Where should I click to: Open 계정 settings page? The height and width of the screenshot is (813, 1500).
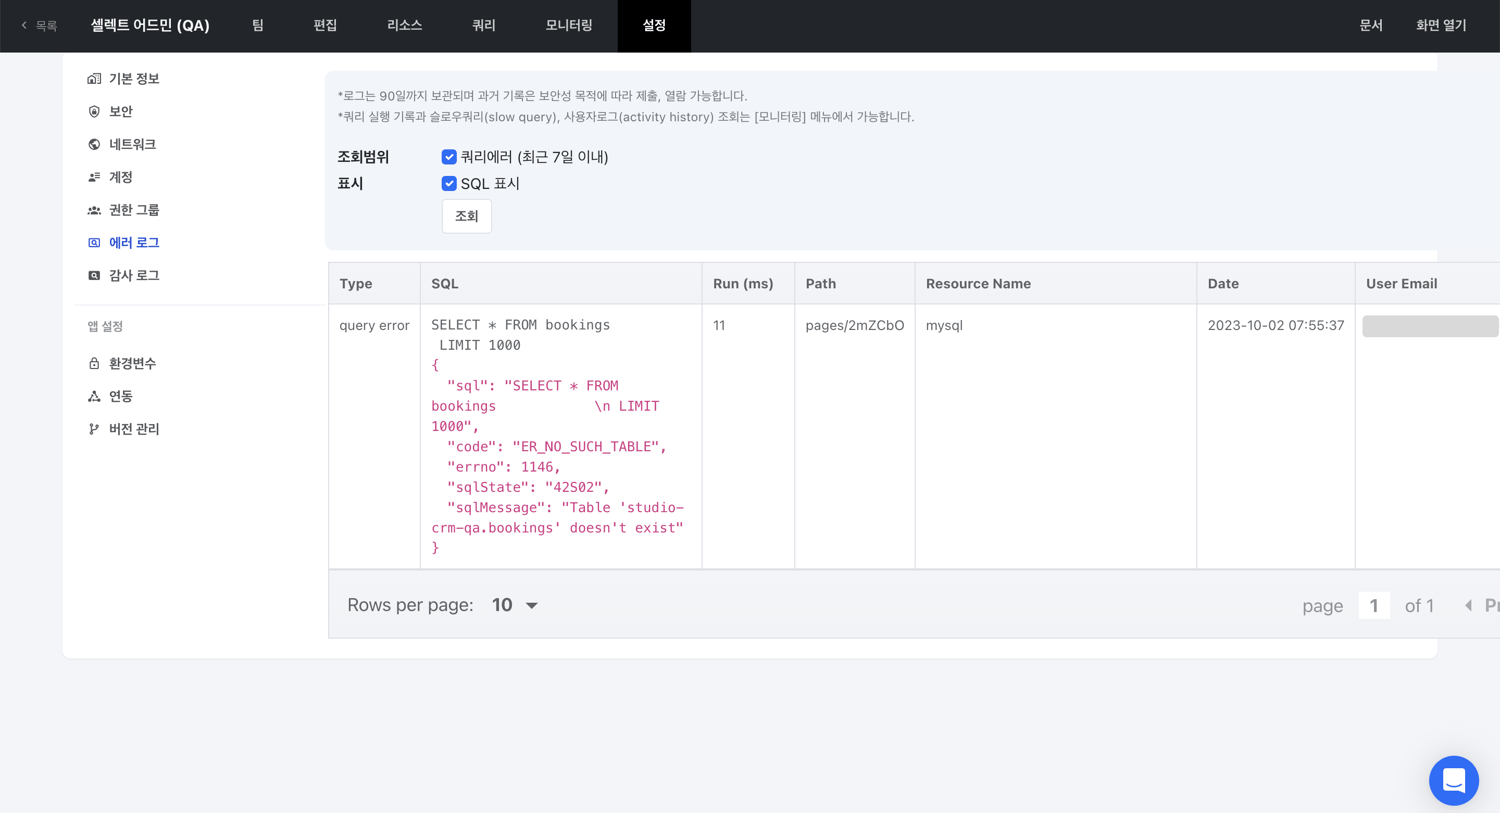pos(121,177)
